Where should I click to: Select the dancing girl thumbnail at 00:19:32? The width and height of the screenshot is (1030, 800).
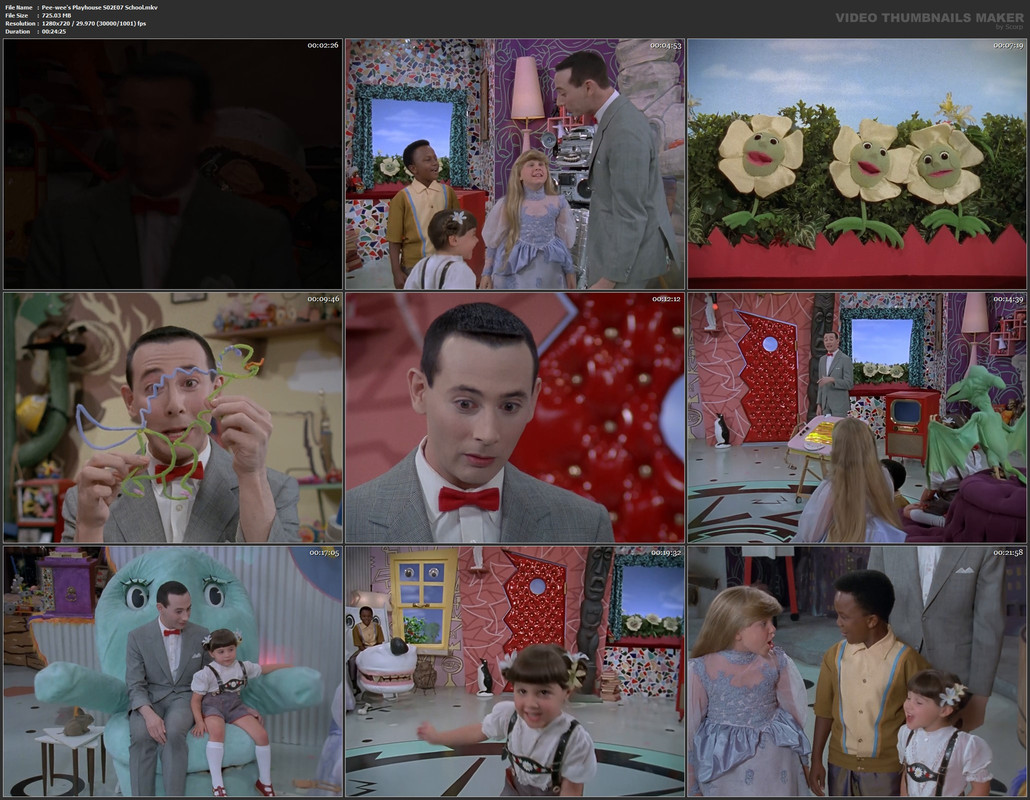point(515,671)
